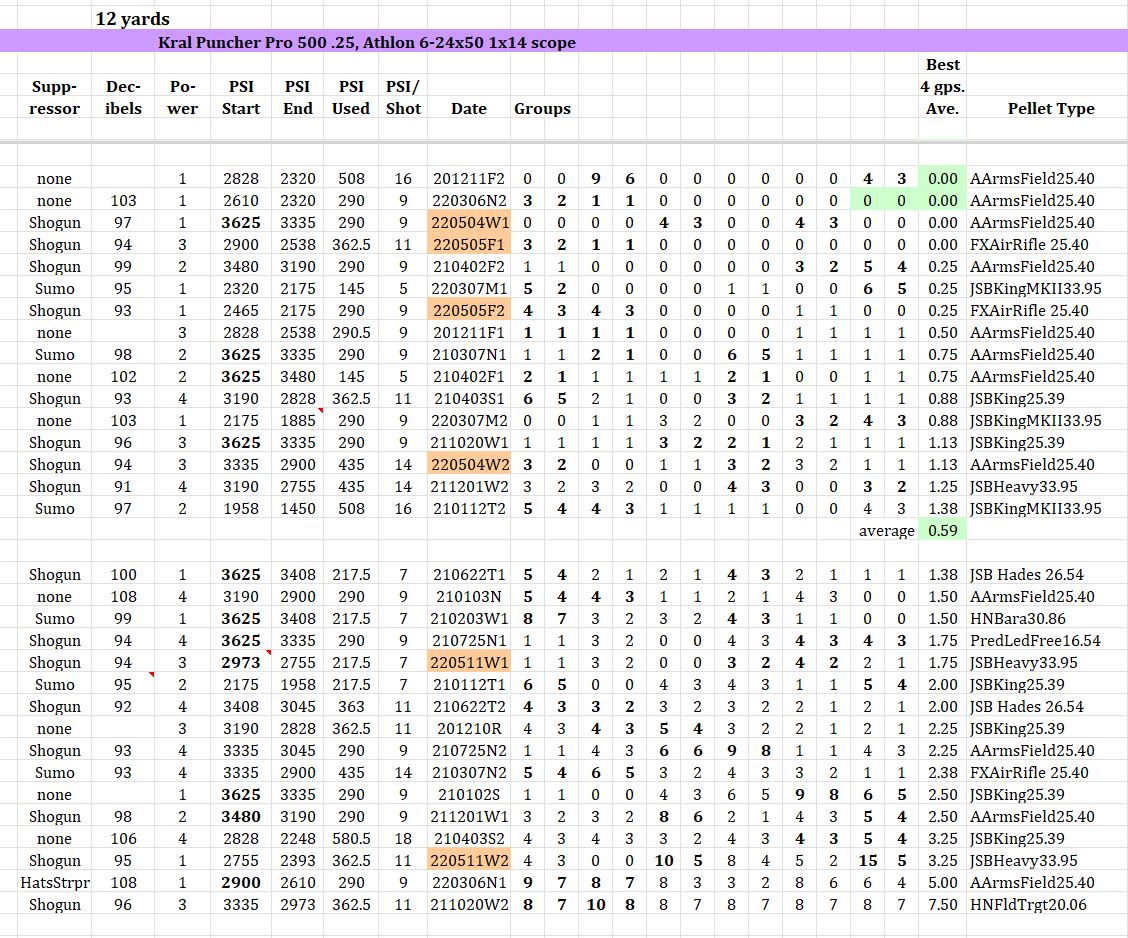Select date cell 210403S2
Image resolution: width=1128 pixels, height=938 pixels.
pyautogui.click(x=469, y=839)
